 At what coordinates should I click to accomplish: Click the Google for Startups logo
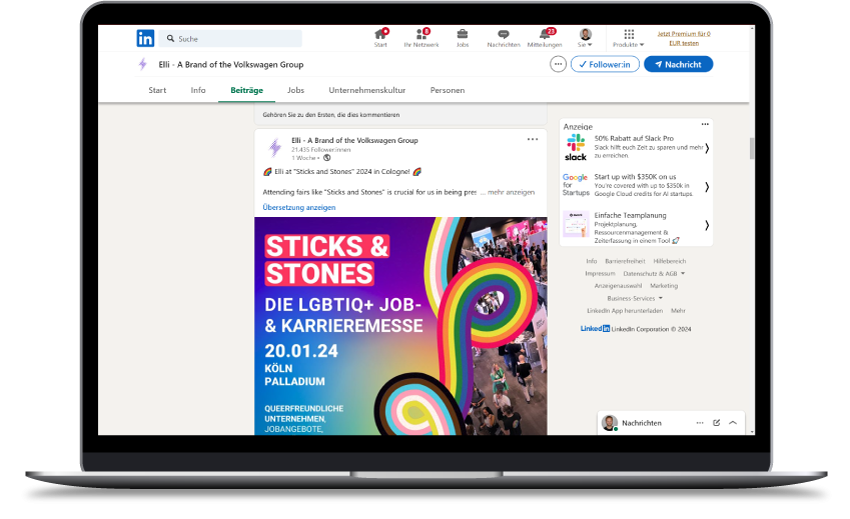click(576, 185)
